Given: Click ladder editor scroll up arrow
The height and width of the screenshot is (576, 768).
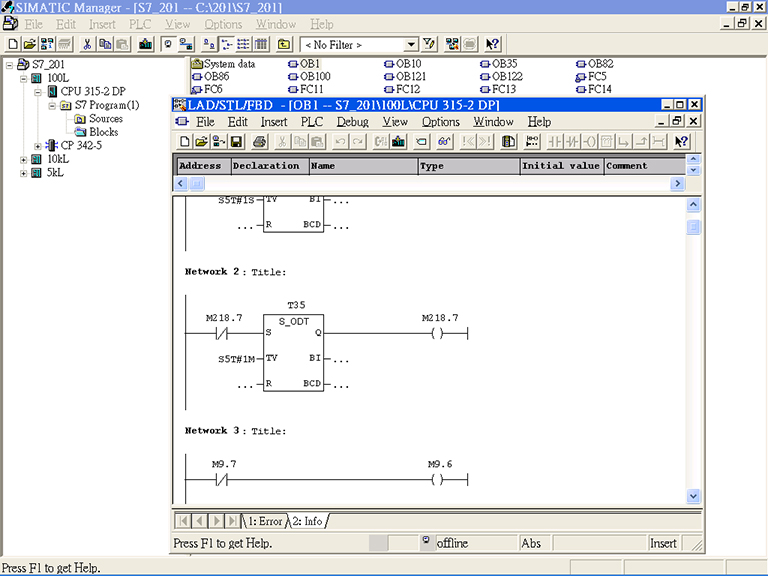Looking at the screenshot, I should coord(693,204).
